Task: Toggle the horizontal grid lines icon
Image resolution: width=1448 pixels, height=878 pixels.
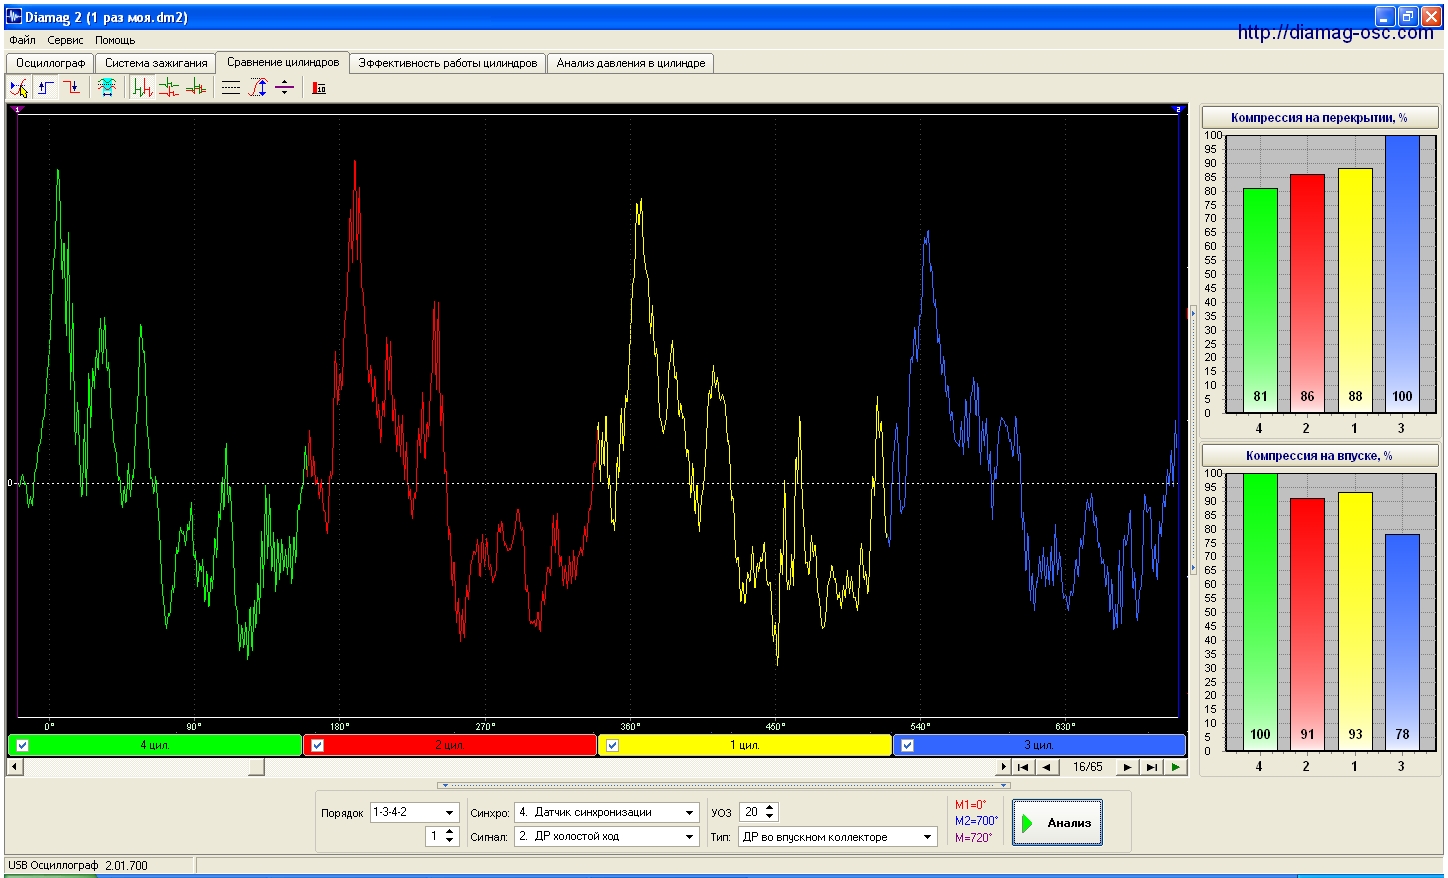Action: click(231, 88)
